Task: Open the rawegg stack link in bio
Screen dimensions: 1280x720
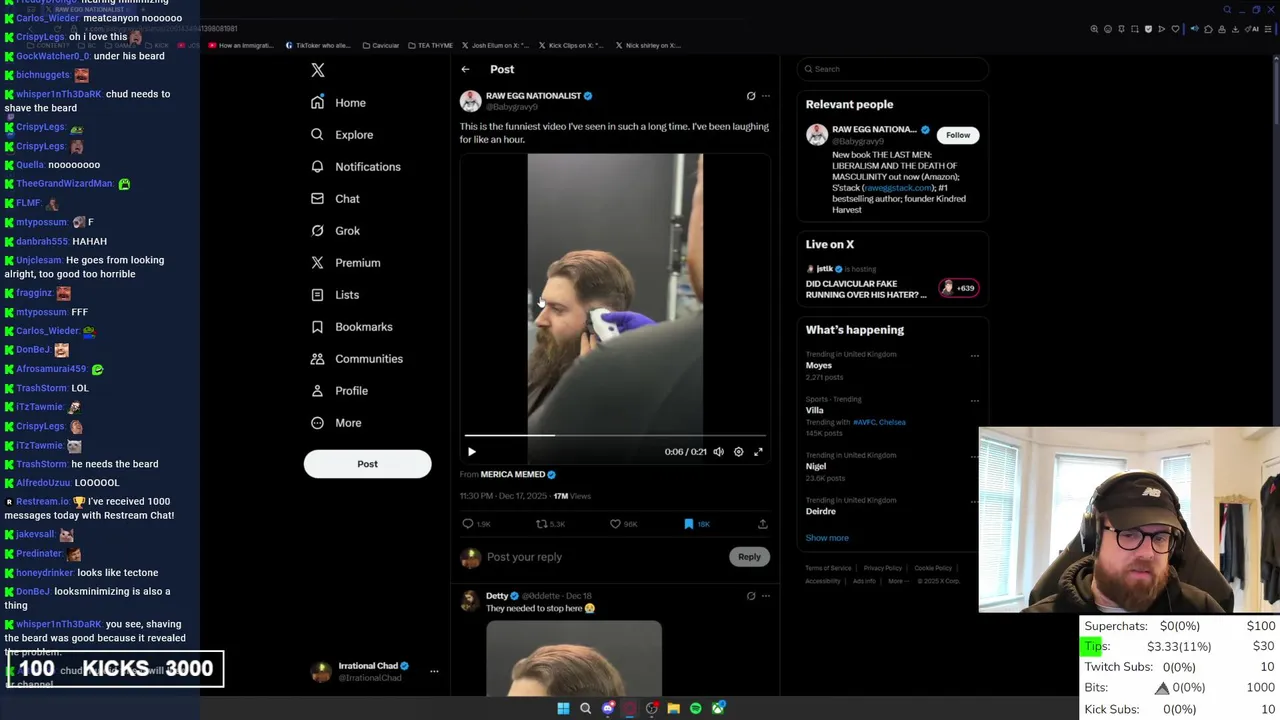Action: point(897,188)
